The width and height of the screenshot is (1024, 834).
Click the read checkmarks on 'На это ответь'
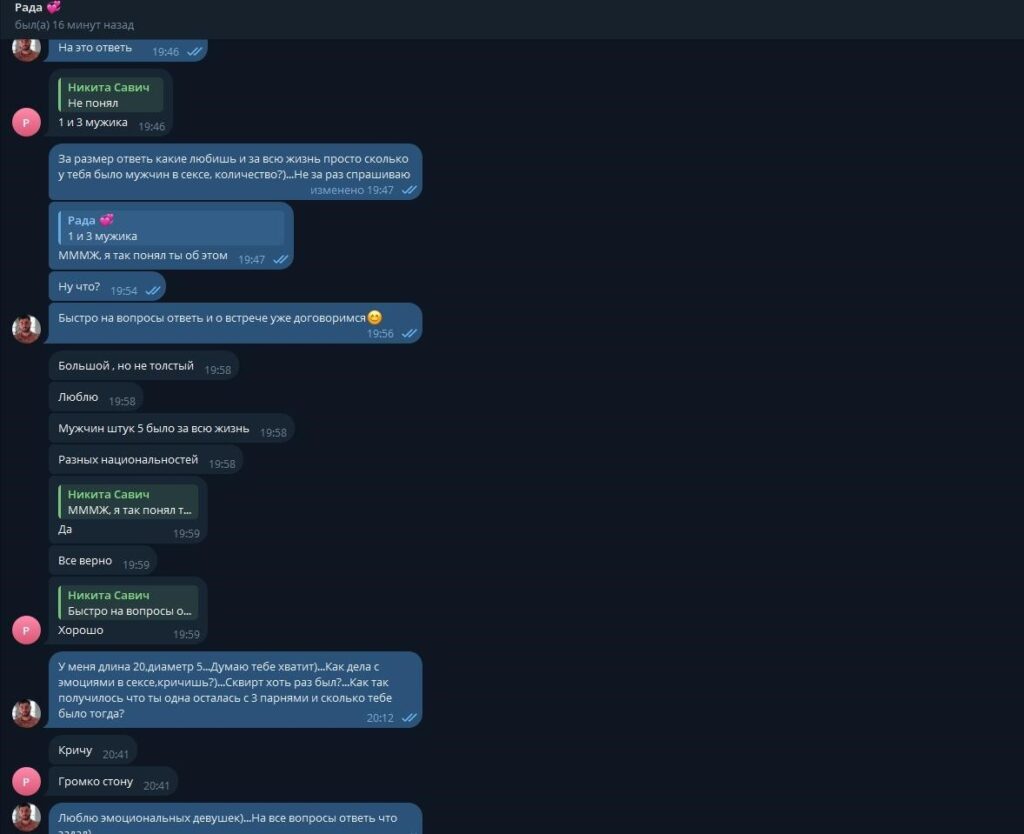[x=195, y=52]
